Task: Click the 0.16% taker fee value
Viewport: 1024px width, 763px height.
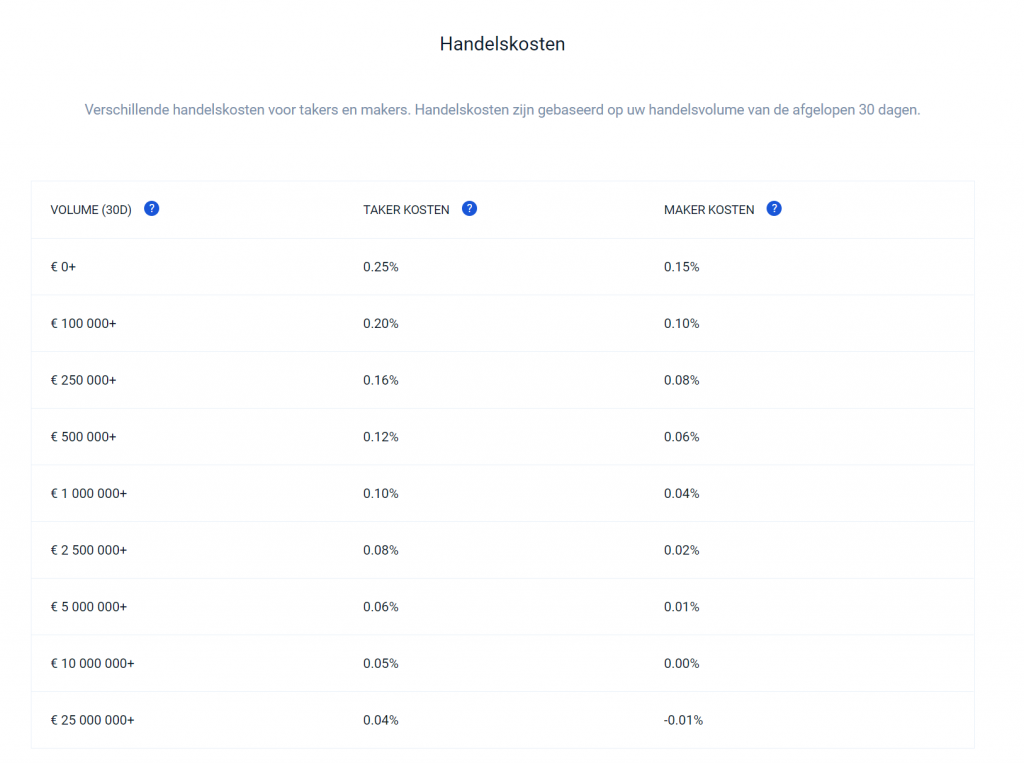Action: tap(381, 380)
